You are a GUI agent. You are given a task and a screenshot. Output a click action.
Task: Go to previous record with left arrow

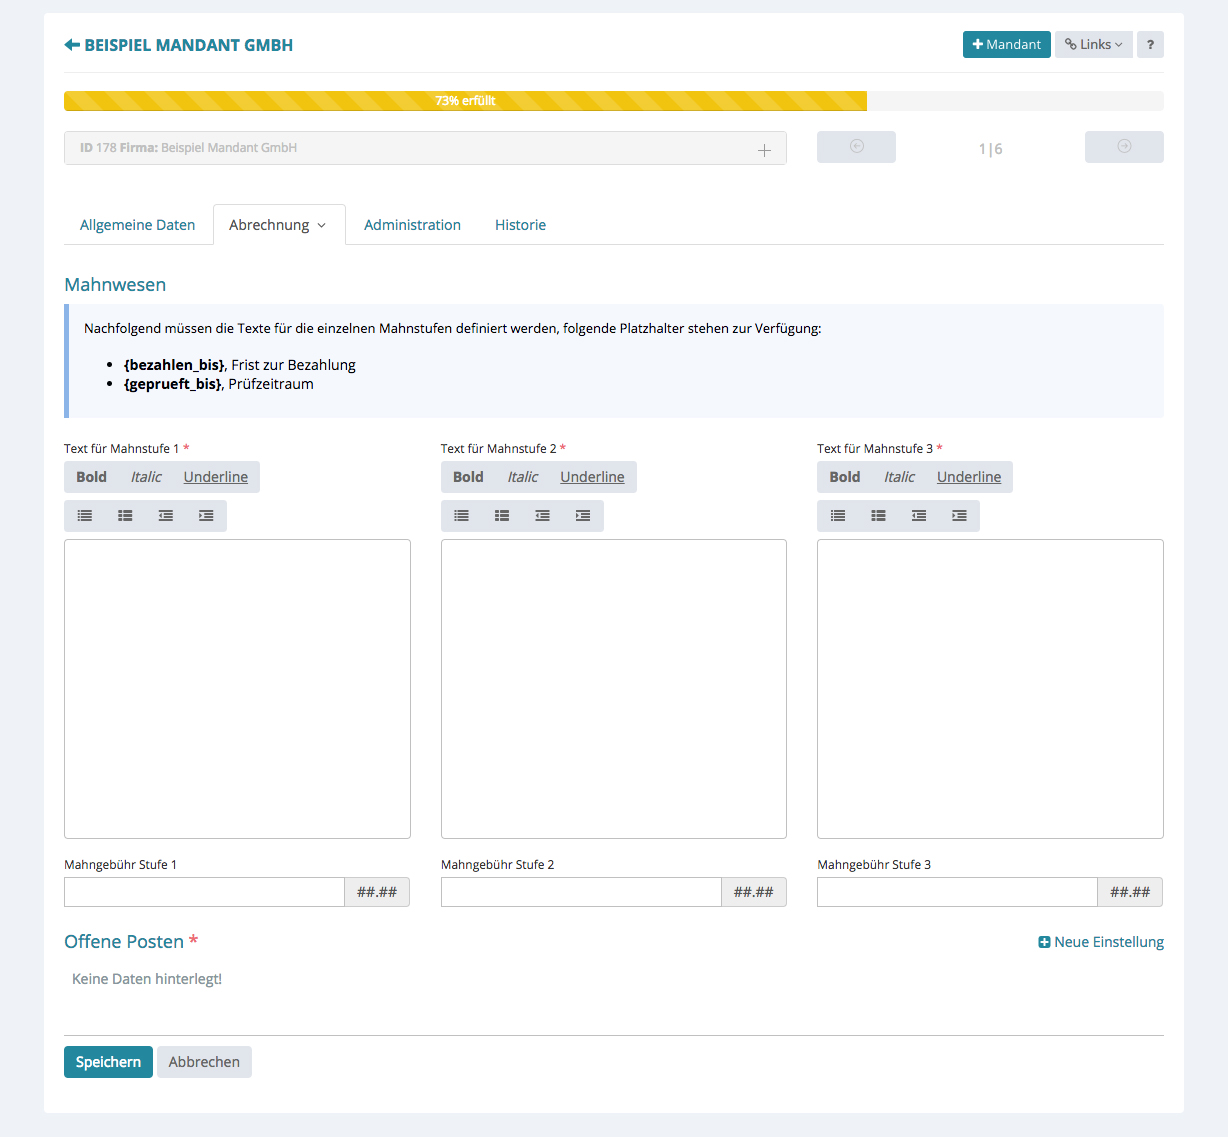point(856,147)
